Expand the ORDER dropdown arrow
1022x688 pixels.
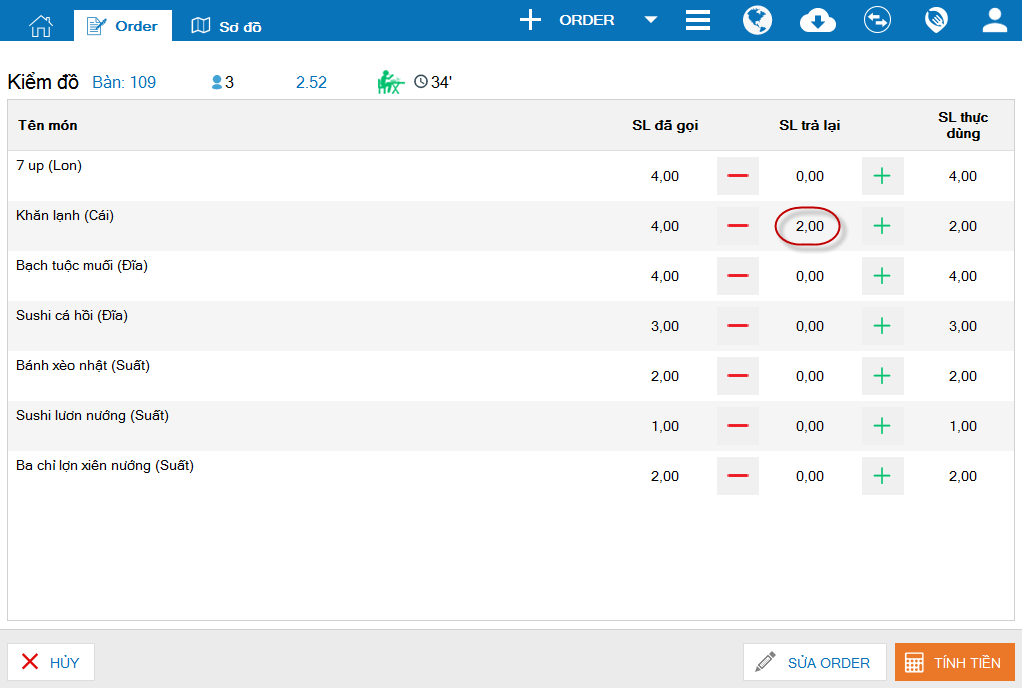[650, 20]
